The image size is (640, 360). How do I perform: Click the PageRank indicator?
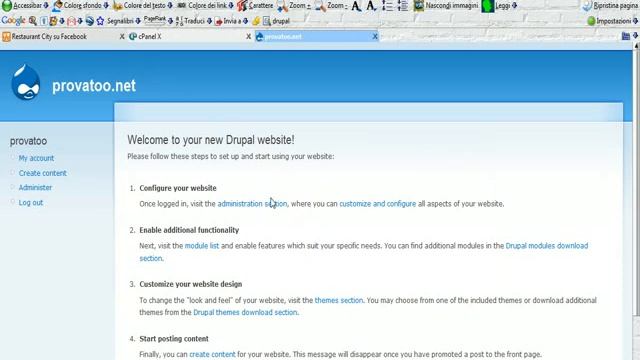(x=155, y=20)
